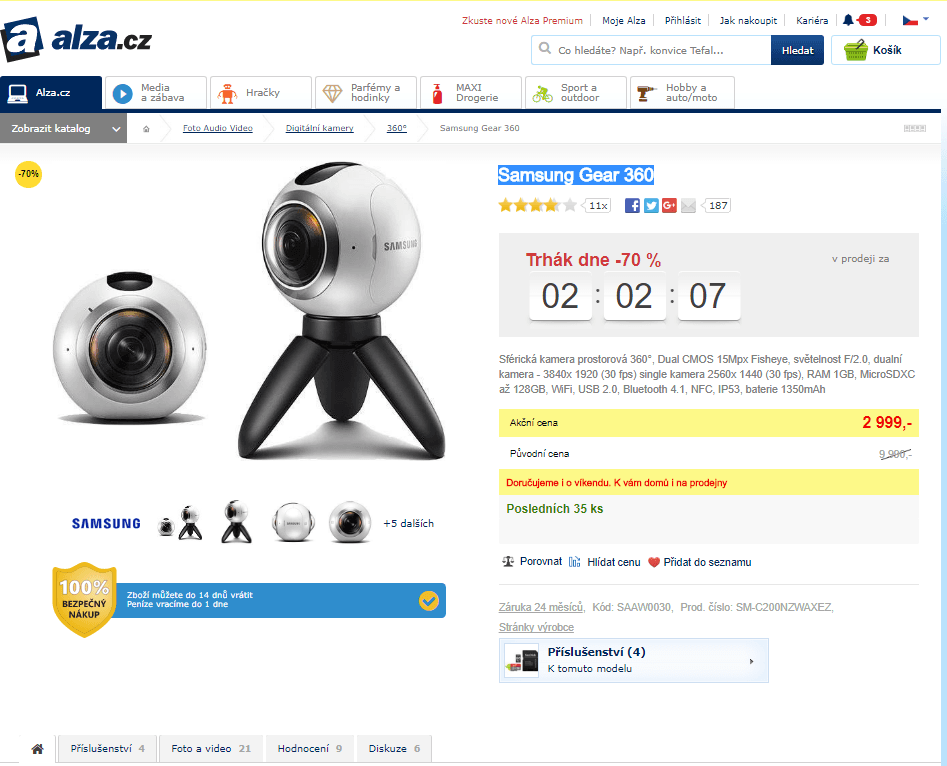947x766 pixels.
Task: Open Moje Alza link
Action: coord(623,21)
